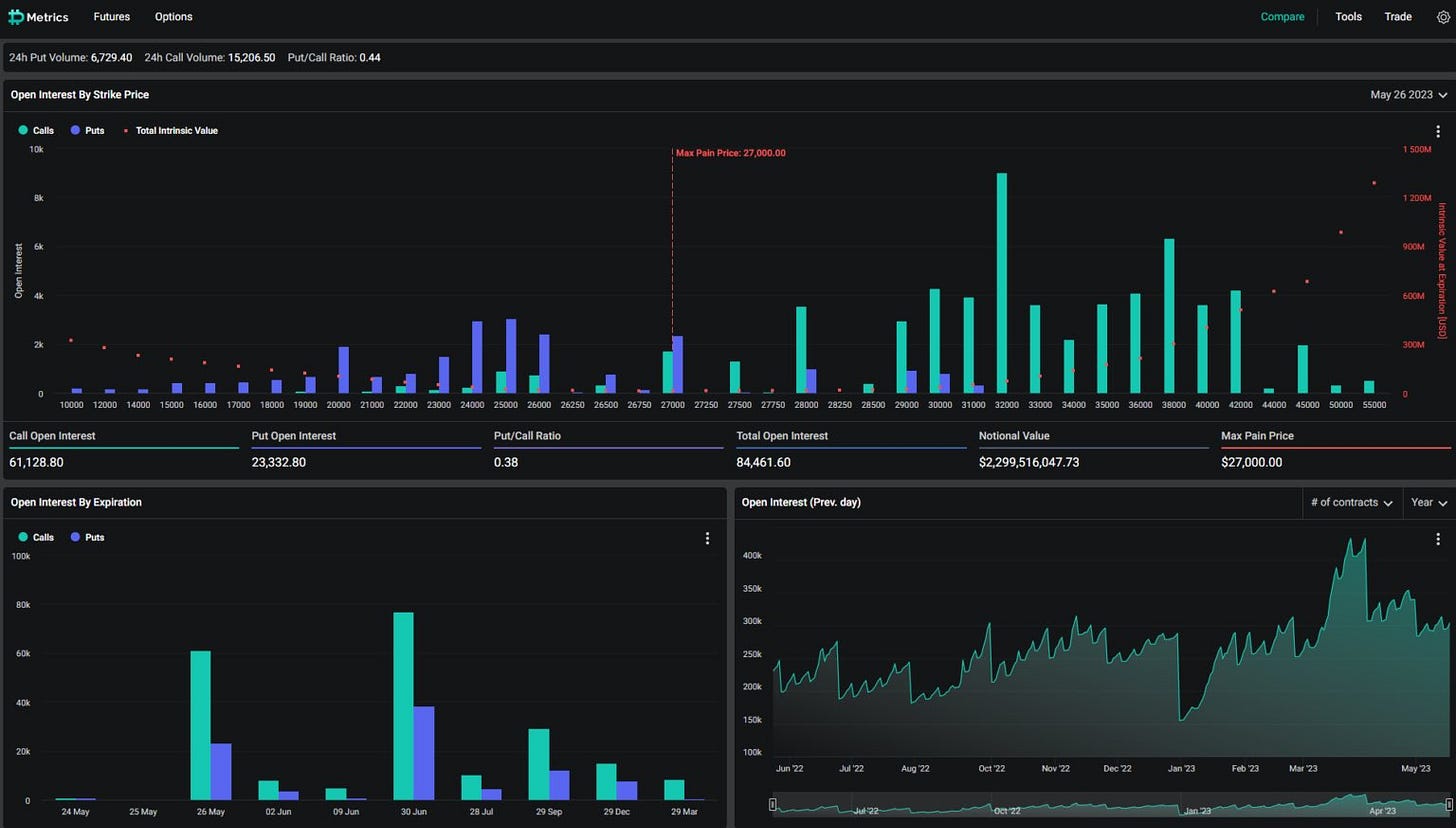Image resolution: width=1456 pixels, height=828 pixels.
Task: Click Open Interest By Expiration title
Action: pyautogui.click(x=76, y=502)
